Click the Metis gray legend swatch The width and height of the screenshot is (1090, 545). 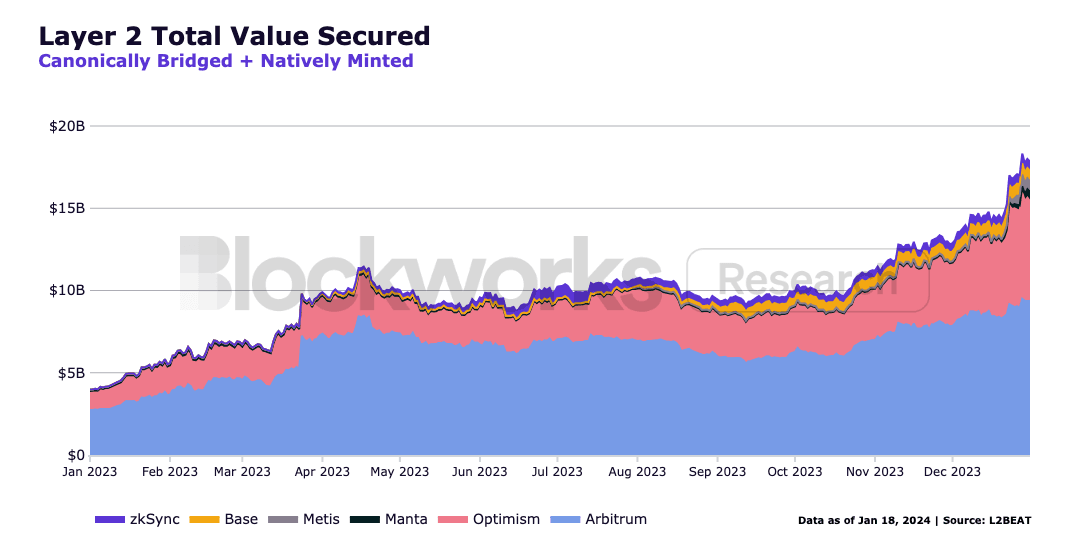click(x=283, y=520)
